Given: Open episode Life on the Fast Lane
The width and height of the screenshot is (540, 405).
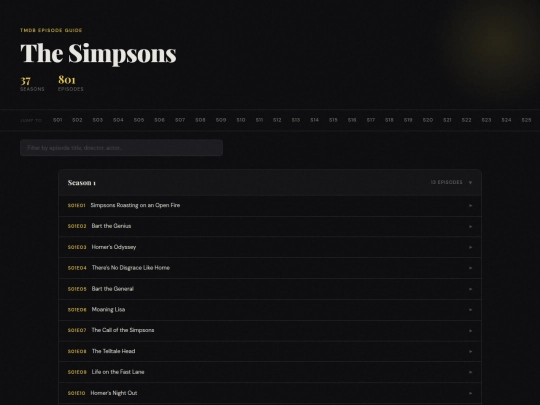Looking at the screenshot, I should (x=118, y=372).
